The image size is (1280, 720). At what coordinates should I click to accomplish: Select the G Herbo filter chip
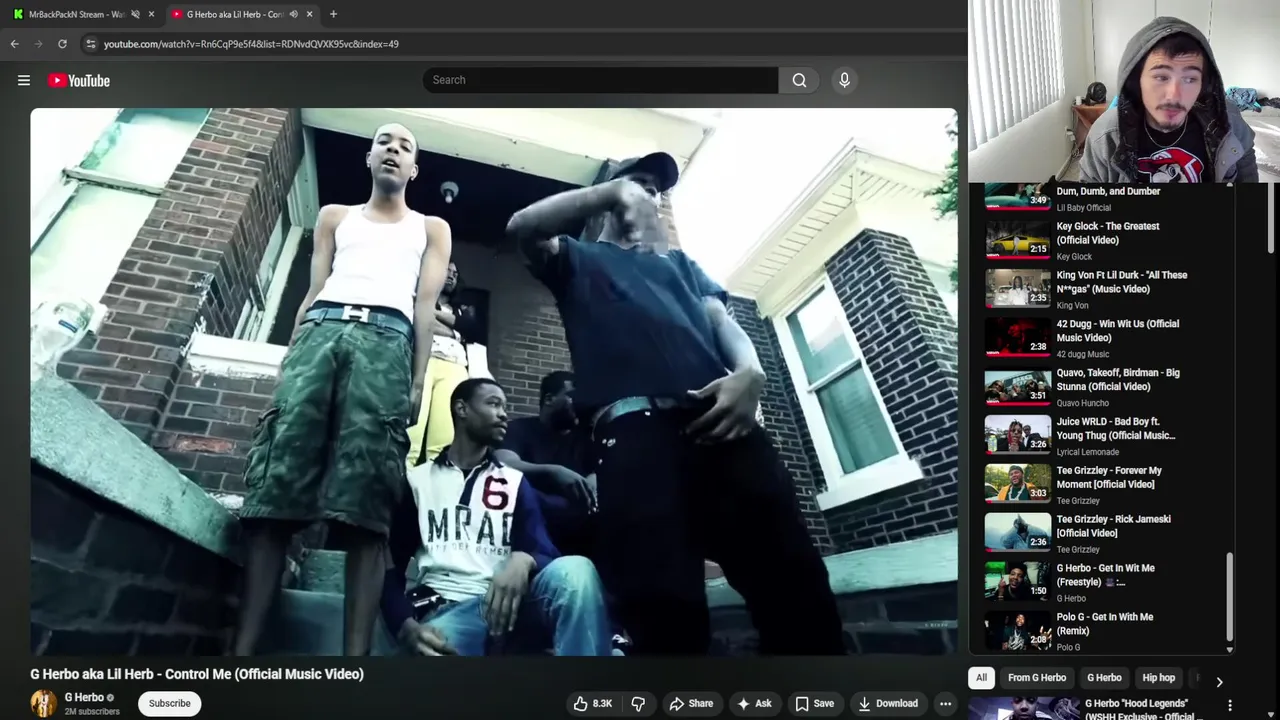[x=1104, y=677]
